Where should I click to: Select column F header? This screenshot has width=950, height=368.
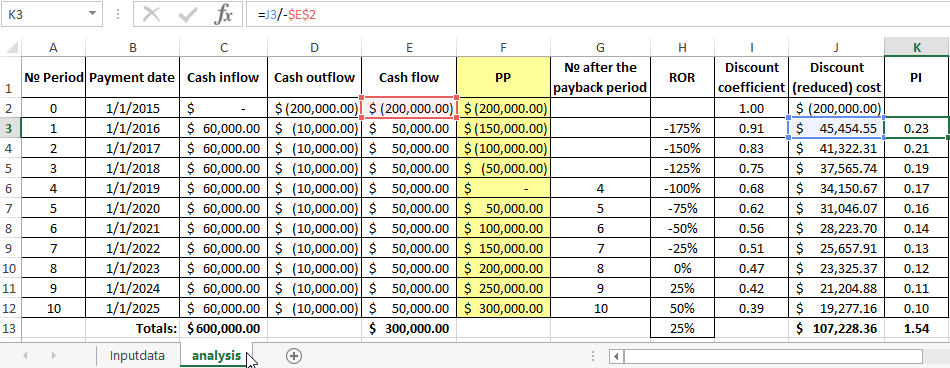point(503,47)
